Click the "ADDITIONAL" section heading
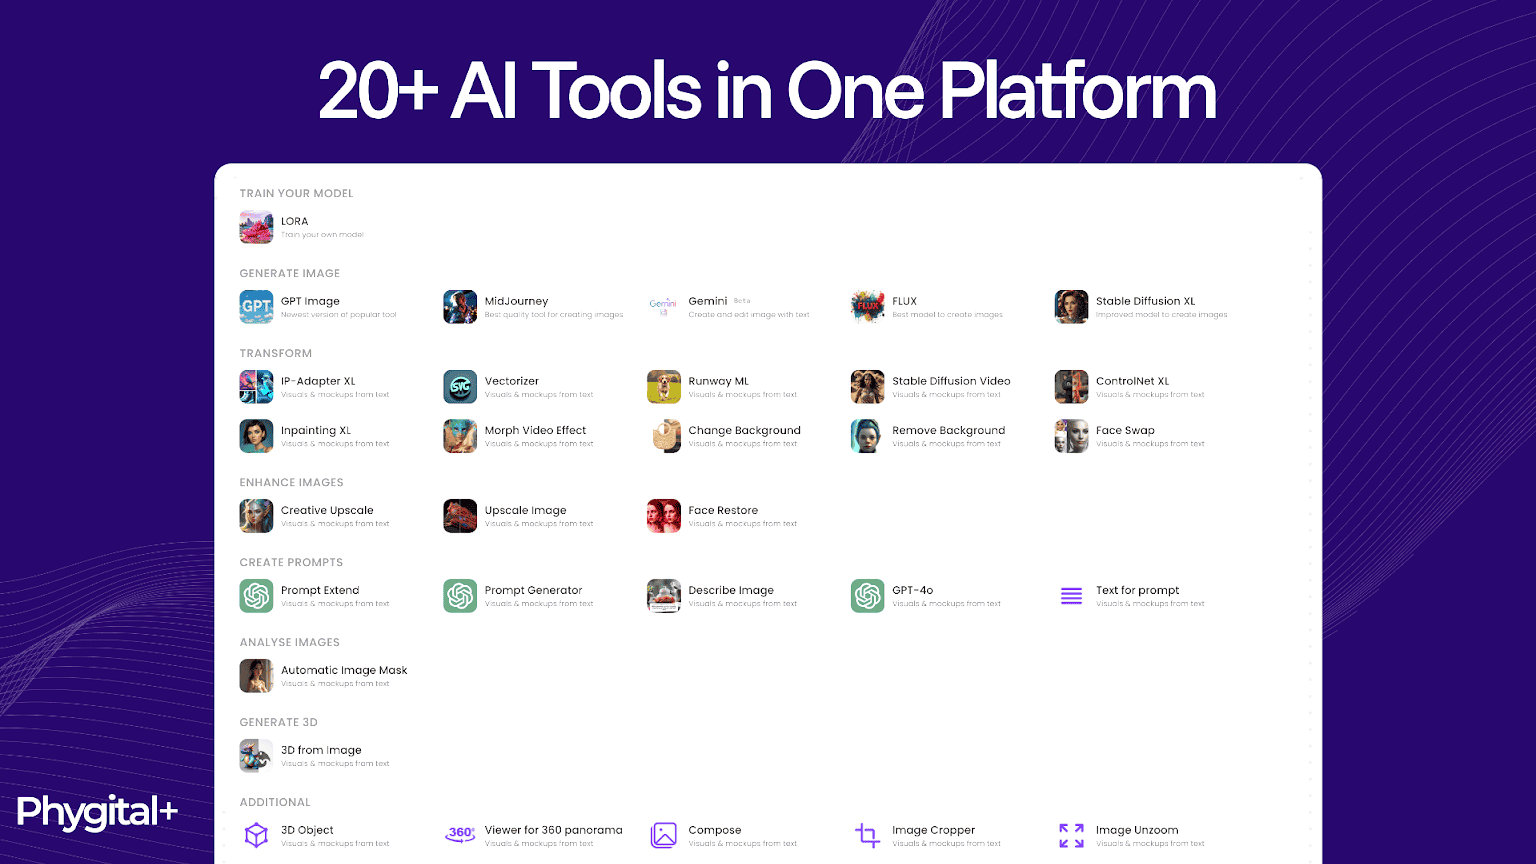Image resolution: width=1536 pixels, height=864 pixels. pos(275,802)
